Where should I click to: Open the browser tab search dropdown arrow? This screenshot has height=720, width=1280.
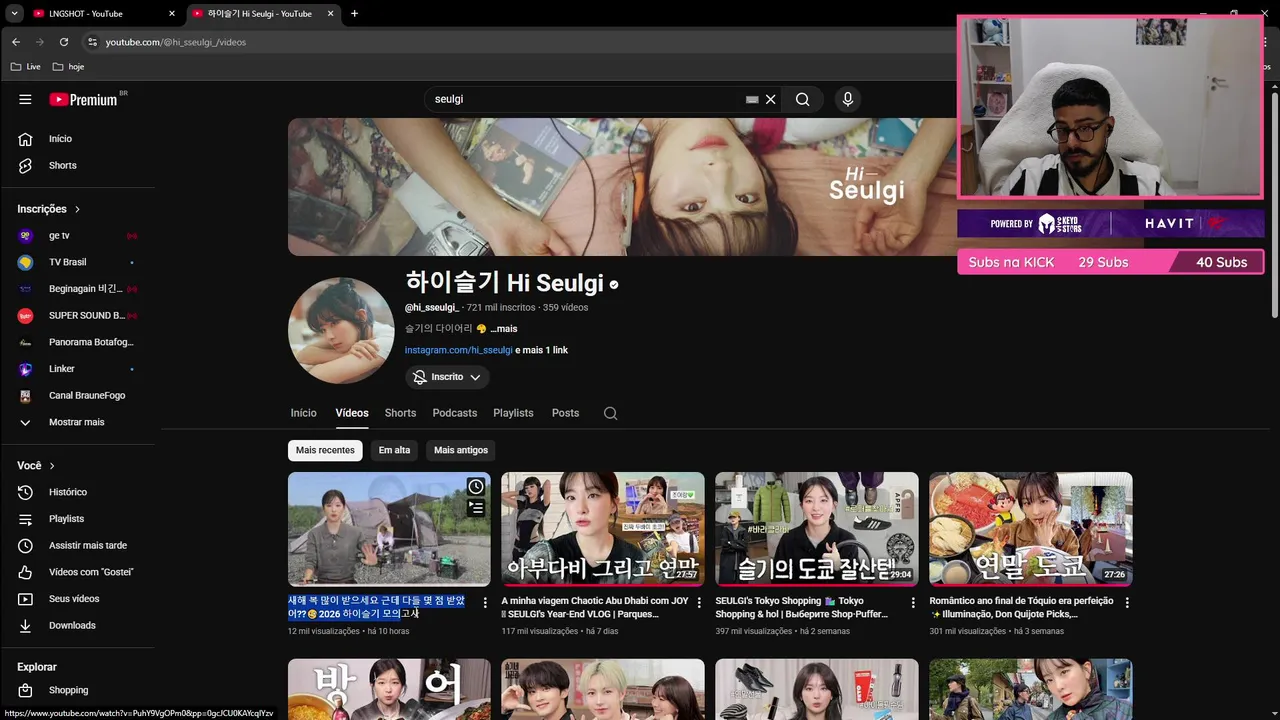coord(14,13)
